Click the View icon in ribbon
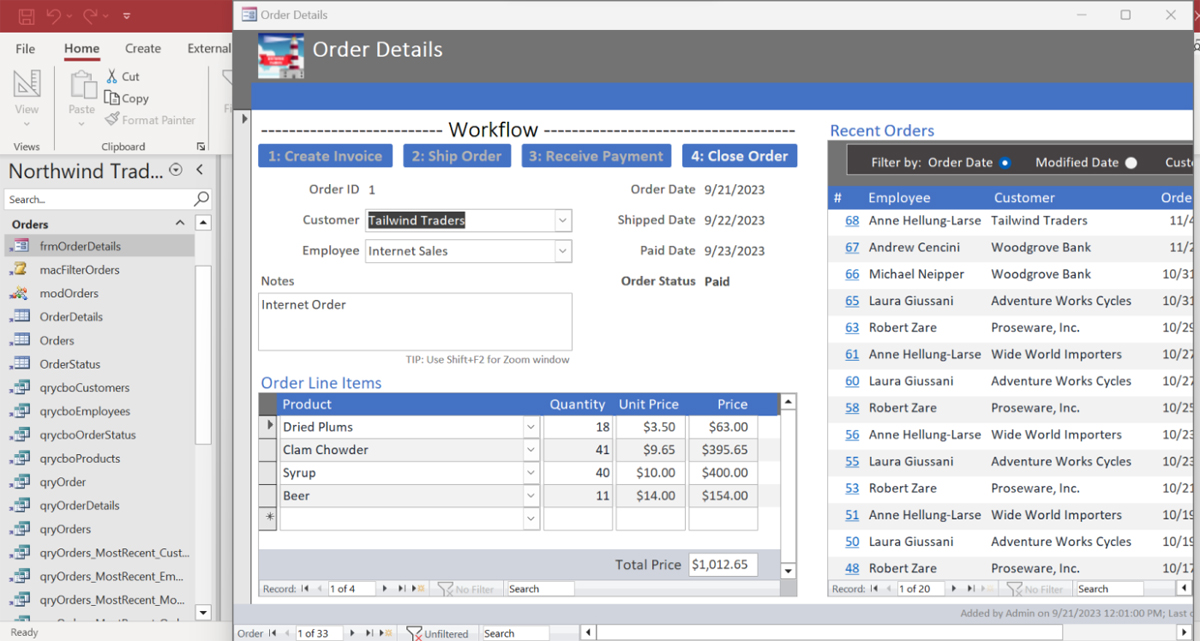 point(27,86)
